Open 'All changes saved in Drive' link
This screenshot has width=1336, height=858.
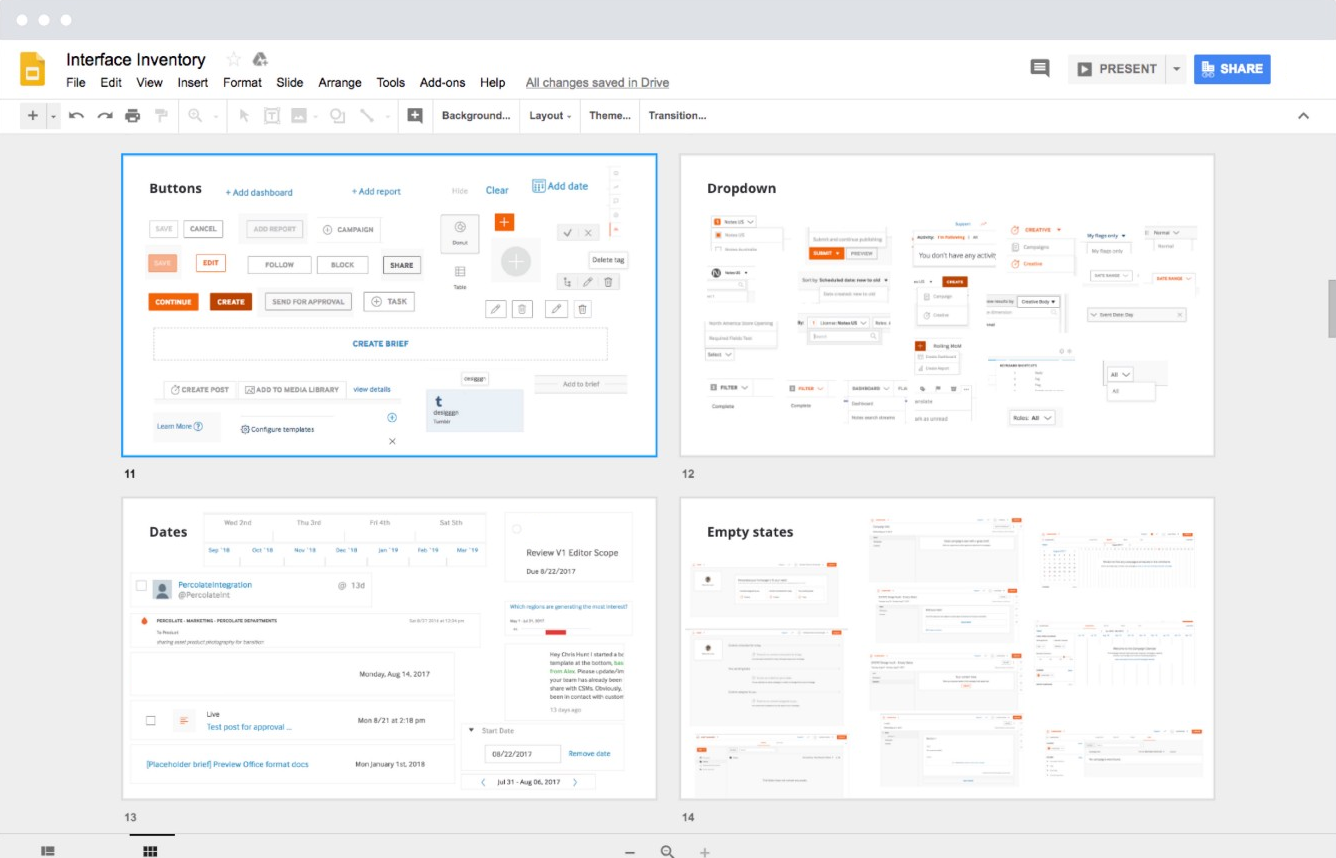[597, 82]
